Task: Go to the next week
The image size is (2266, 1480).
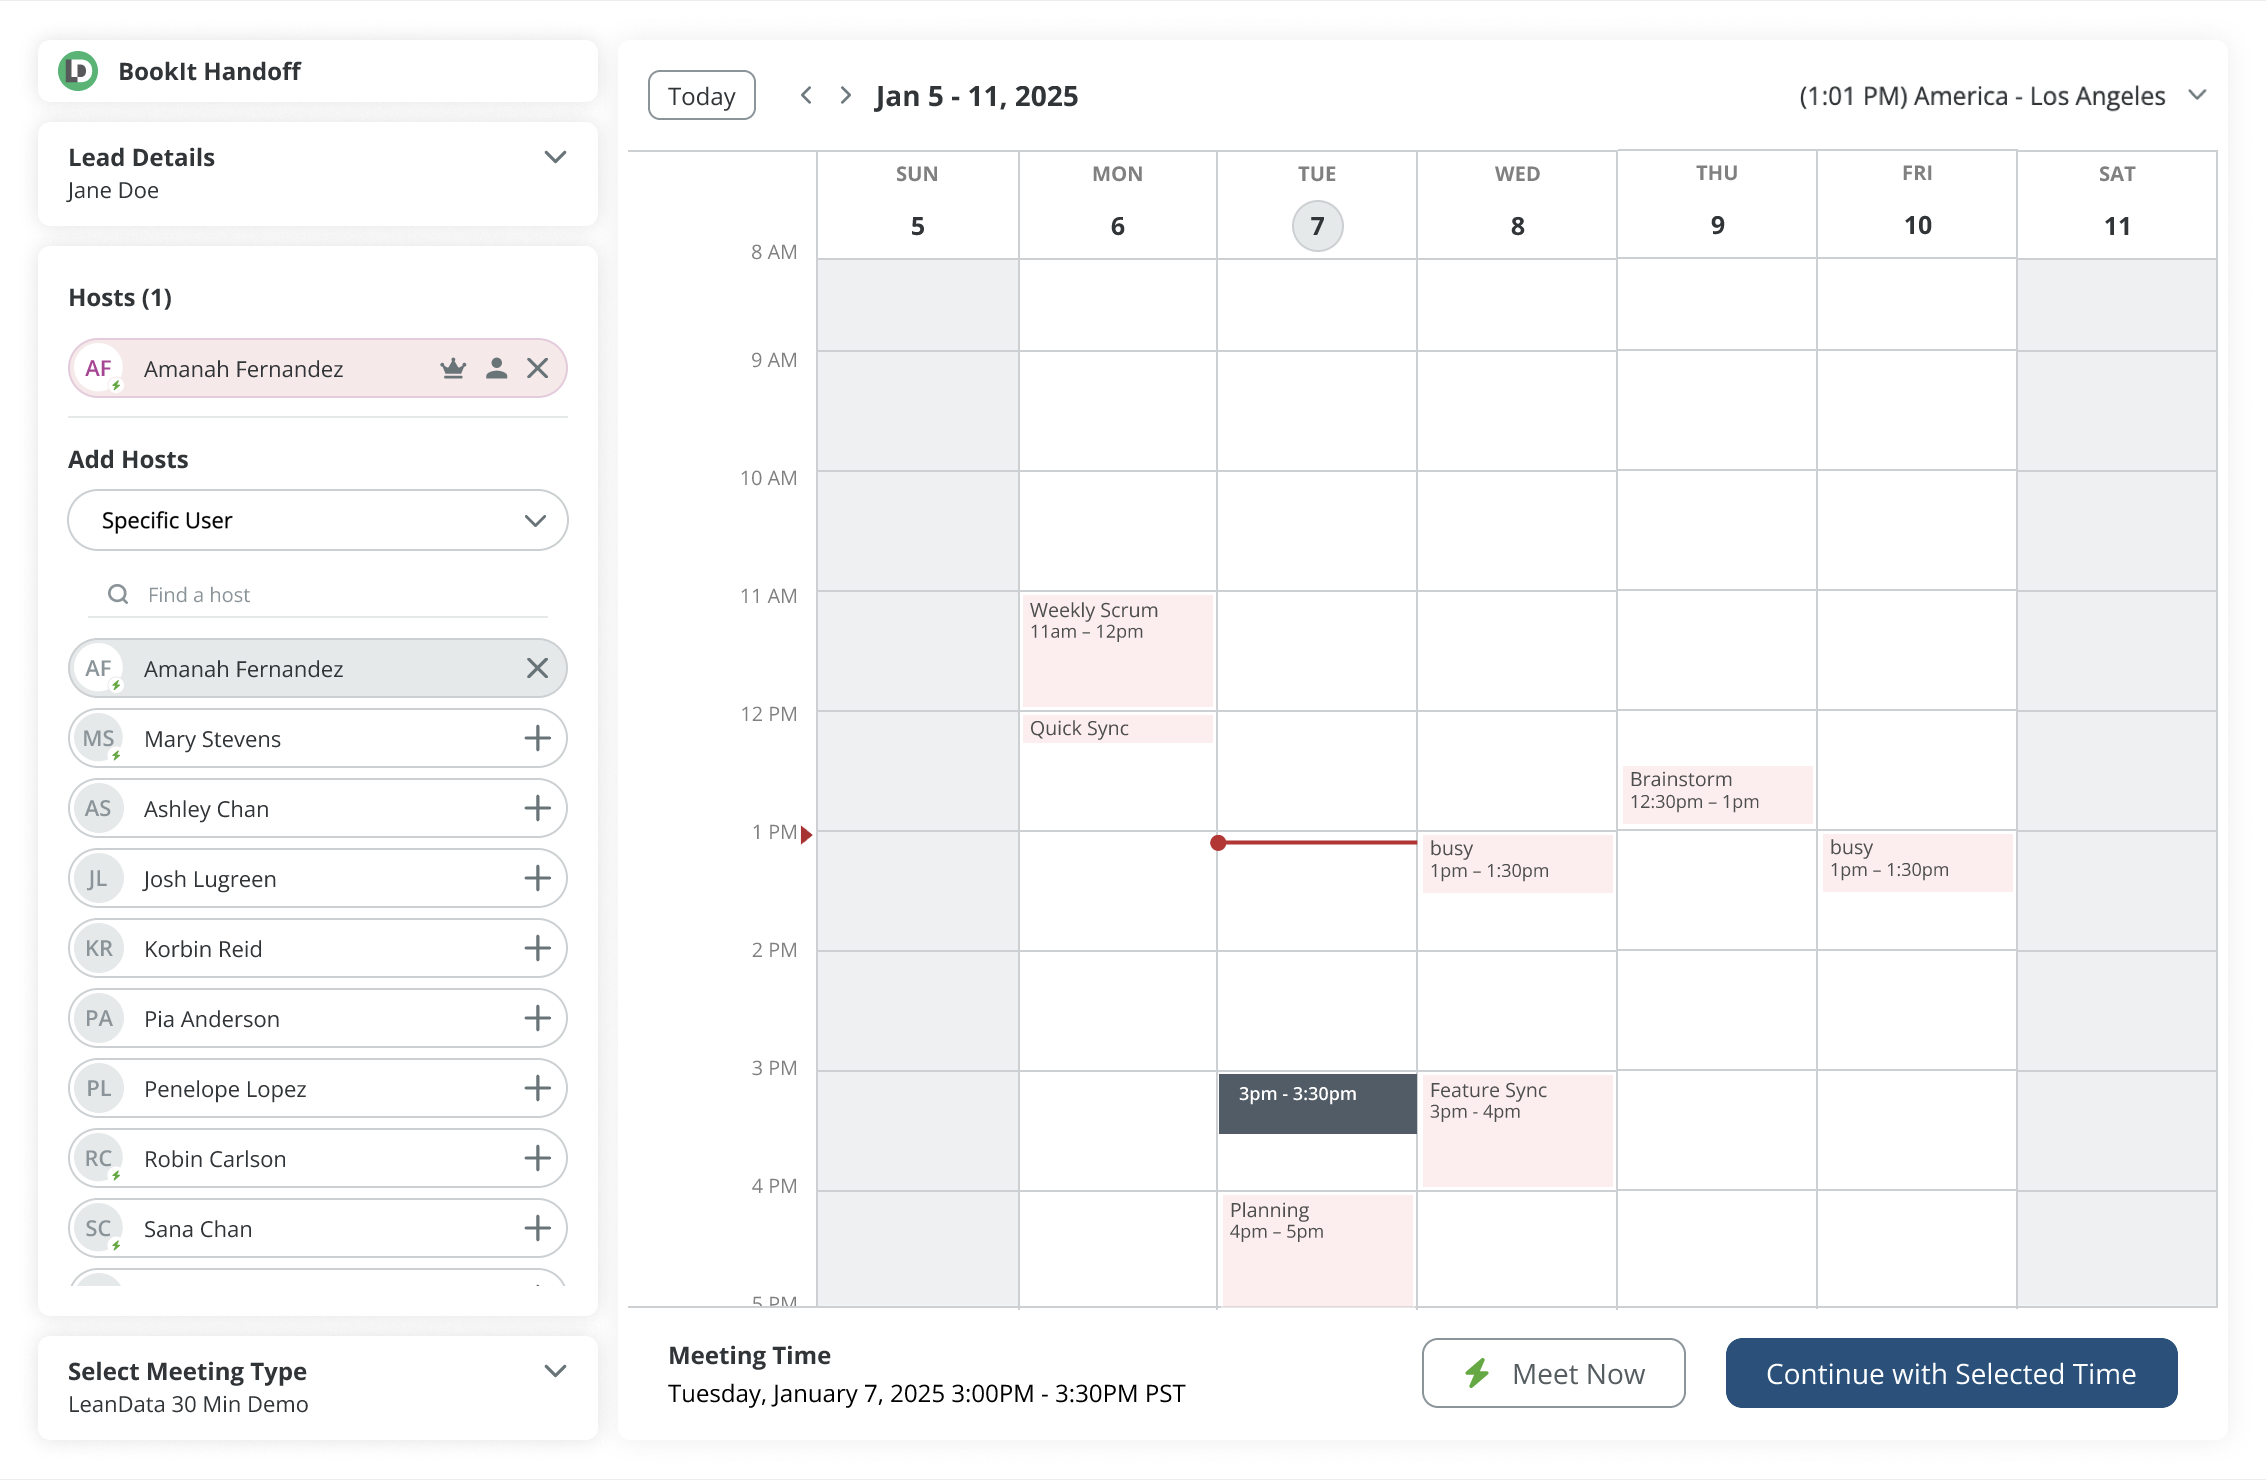Action: point(846,95)
